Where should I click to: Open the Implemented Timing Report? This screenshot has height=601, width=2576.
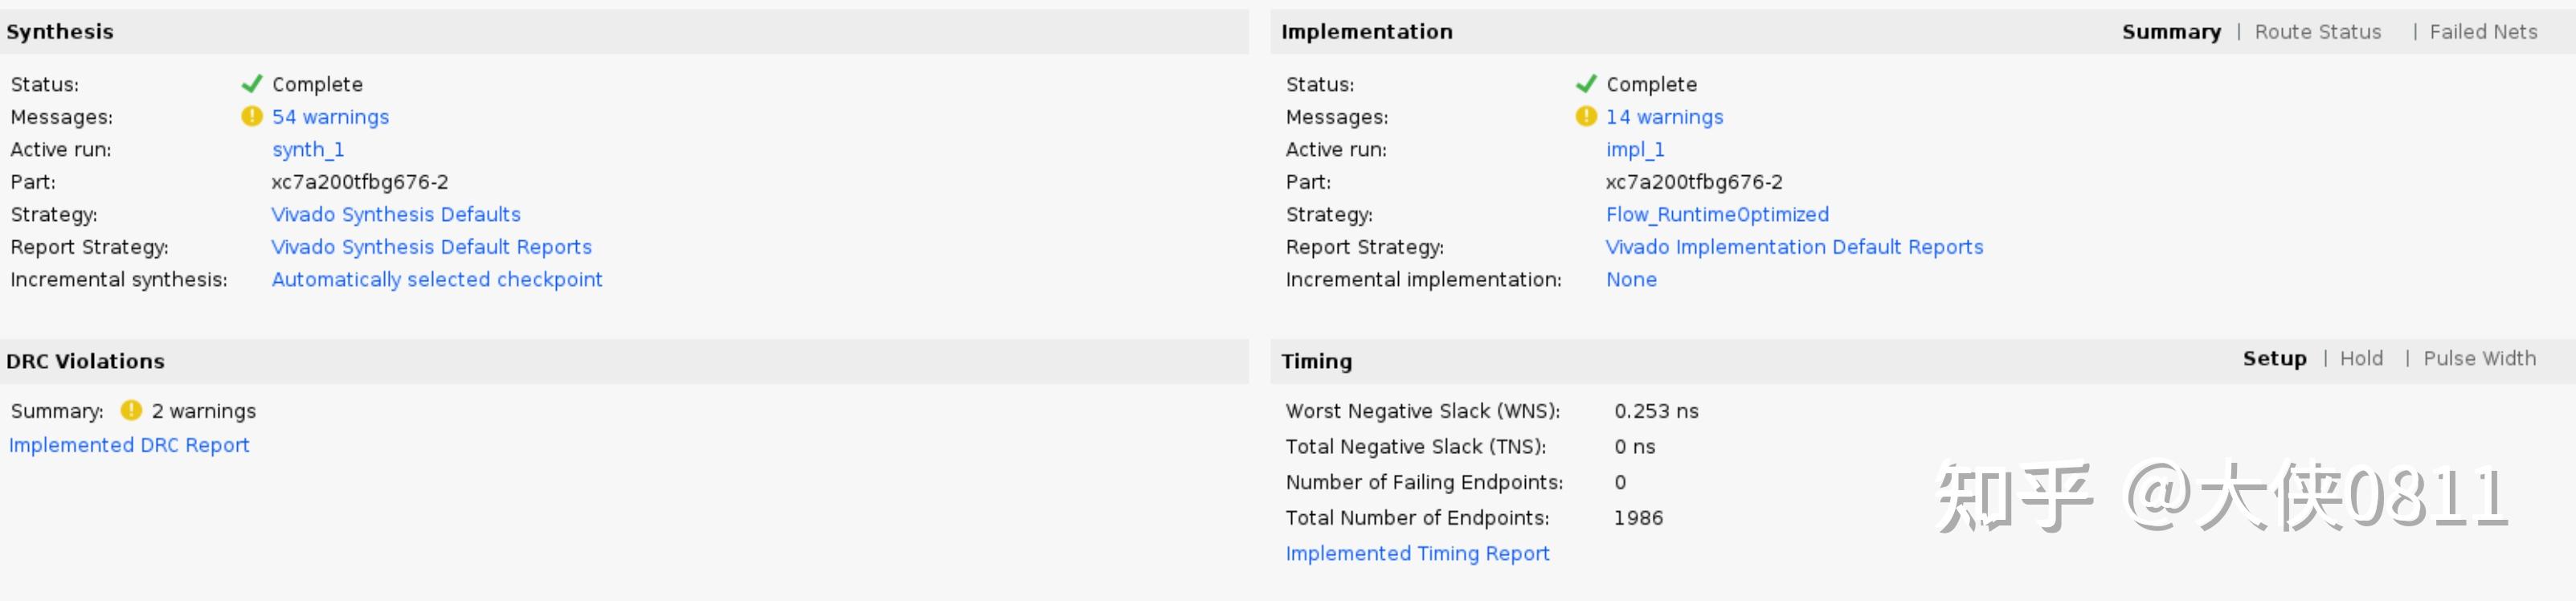pyautogui.click(x=1417, y=553)
